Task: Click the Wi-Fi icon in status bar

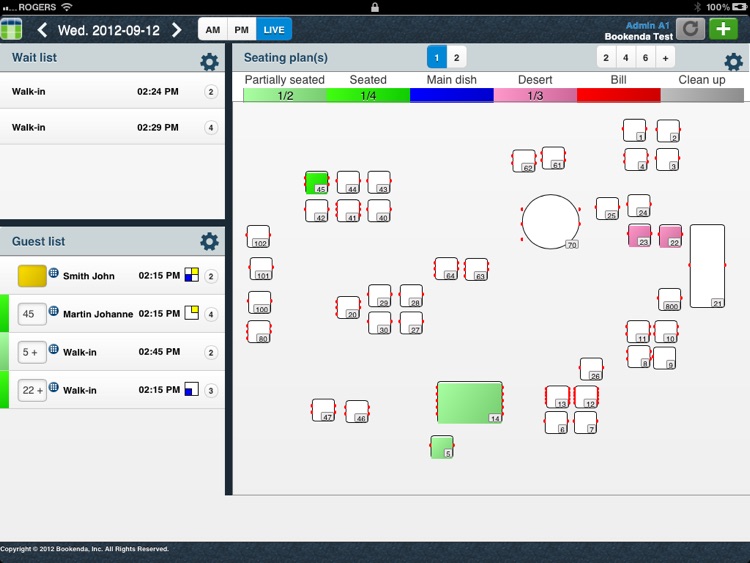Action: point(67,7)
